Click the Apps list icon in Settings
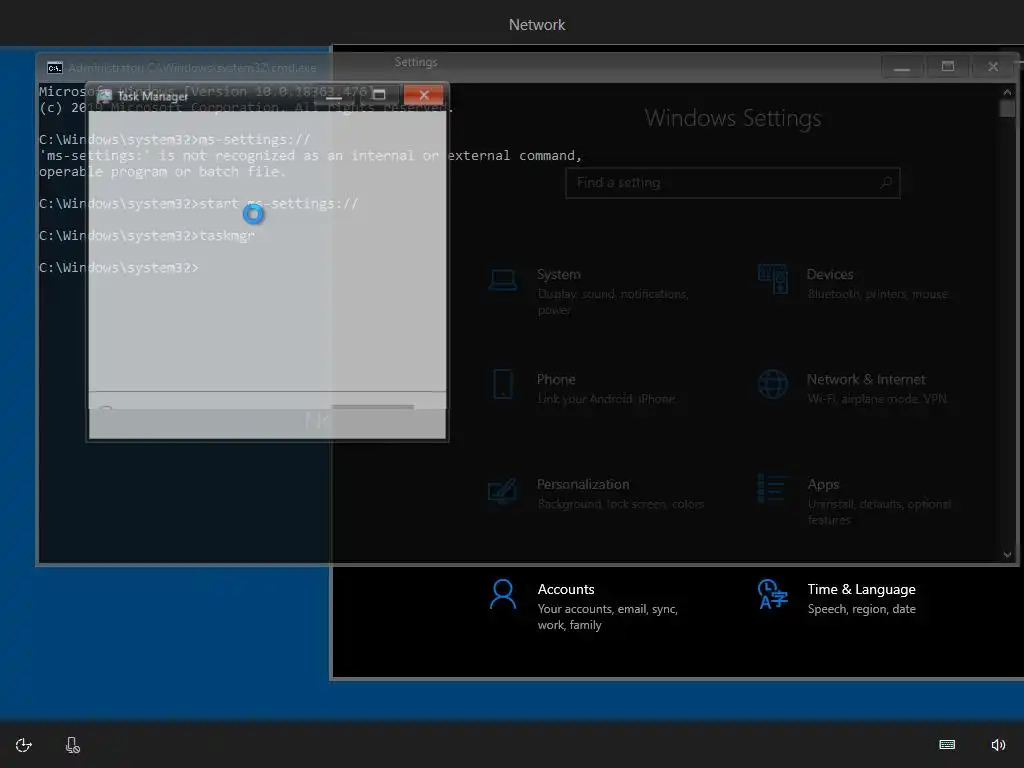Image resolution: width=1024 pixels, height=768 pixels. point(771,488)
